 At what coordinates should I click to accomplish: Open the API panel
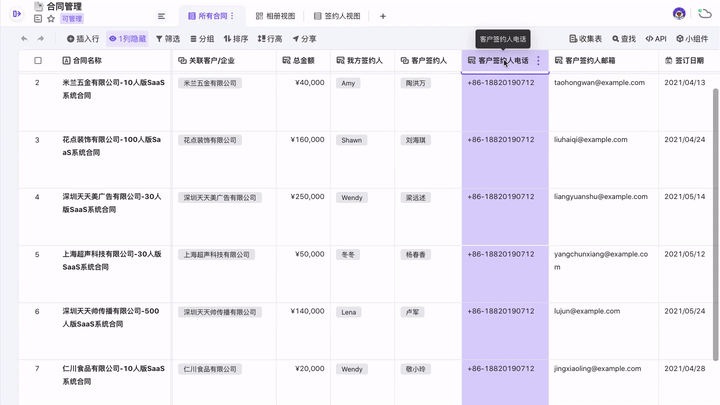656,39
